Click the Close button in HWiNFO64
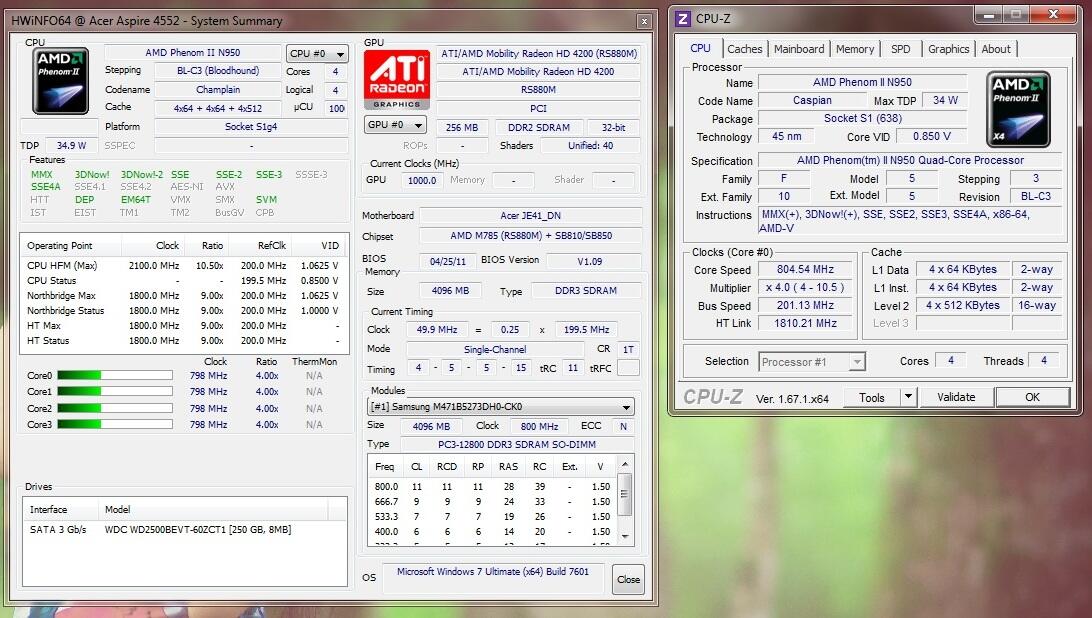1092x618 pixels. 628,579
